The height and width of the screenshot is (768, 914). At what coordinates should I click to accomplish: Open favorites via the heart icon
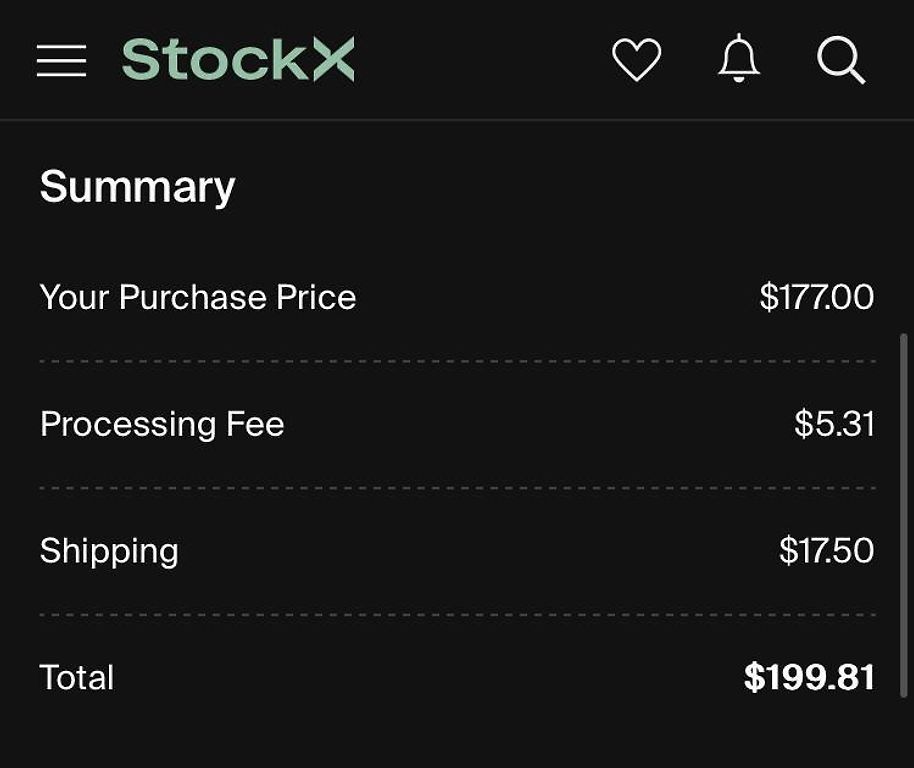coord(636,60)
